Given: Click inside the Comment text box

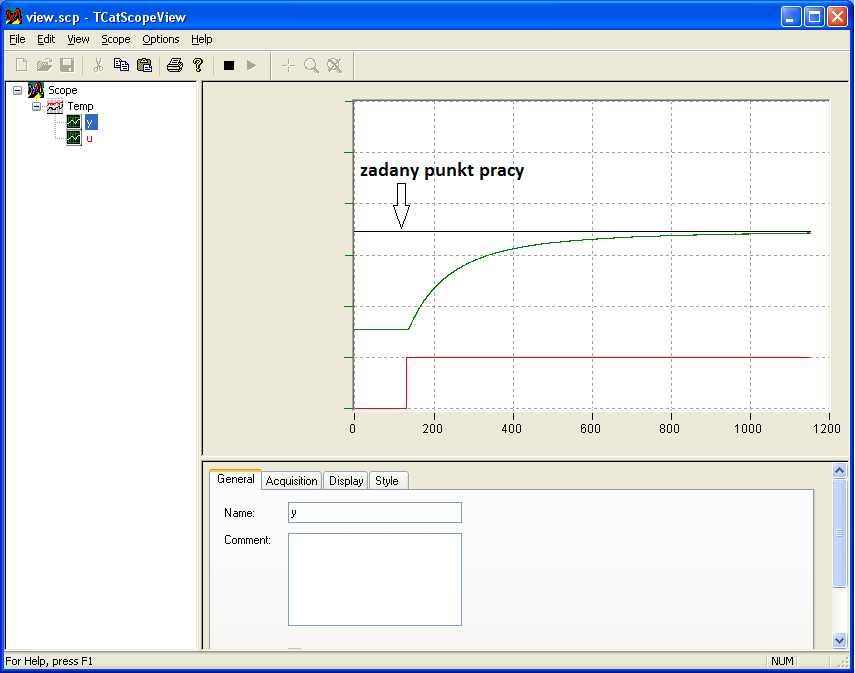Looking at the screenshot, I should [375, 579].
